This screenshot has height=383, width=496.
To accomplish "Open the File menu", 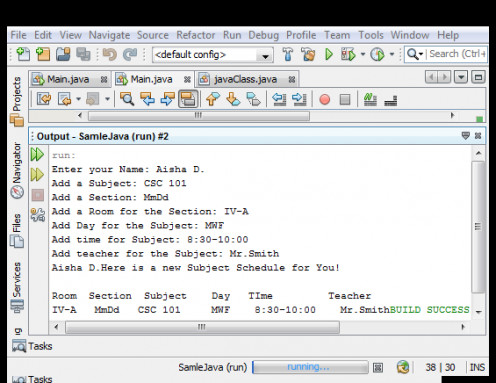I will [18, 35].
